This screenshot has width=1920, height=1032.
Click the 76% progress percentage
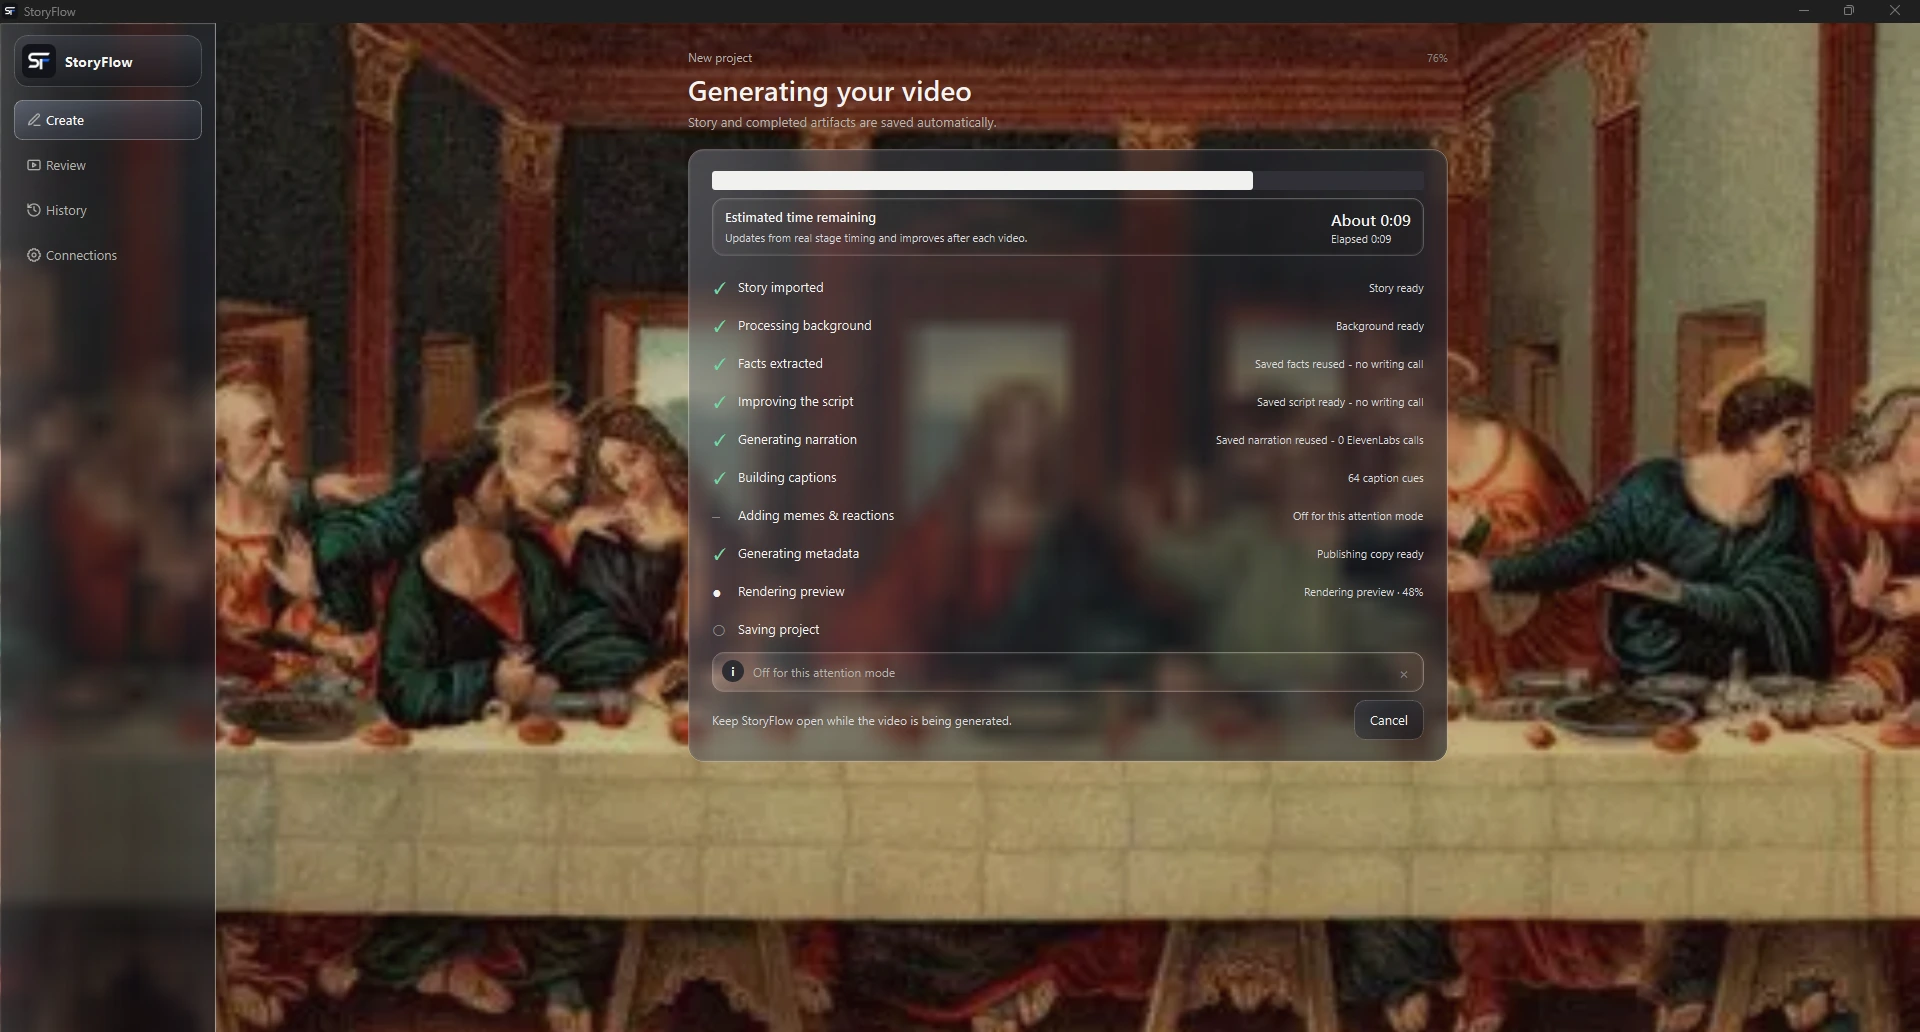[x=1437, y=58]
